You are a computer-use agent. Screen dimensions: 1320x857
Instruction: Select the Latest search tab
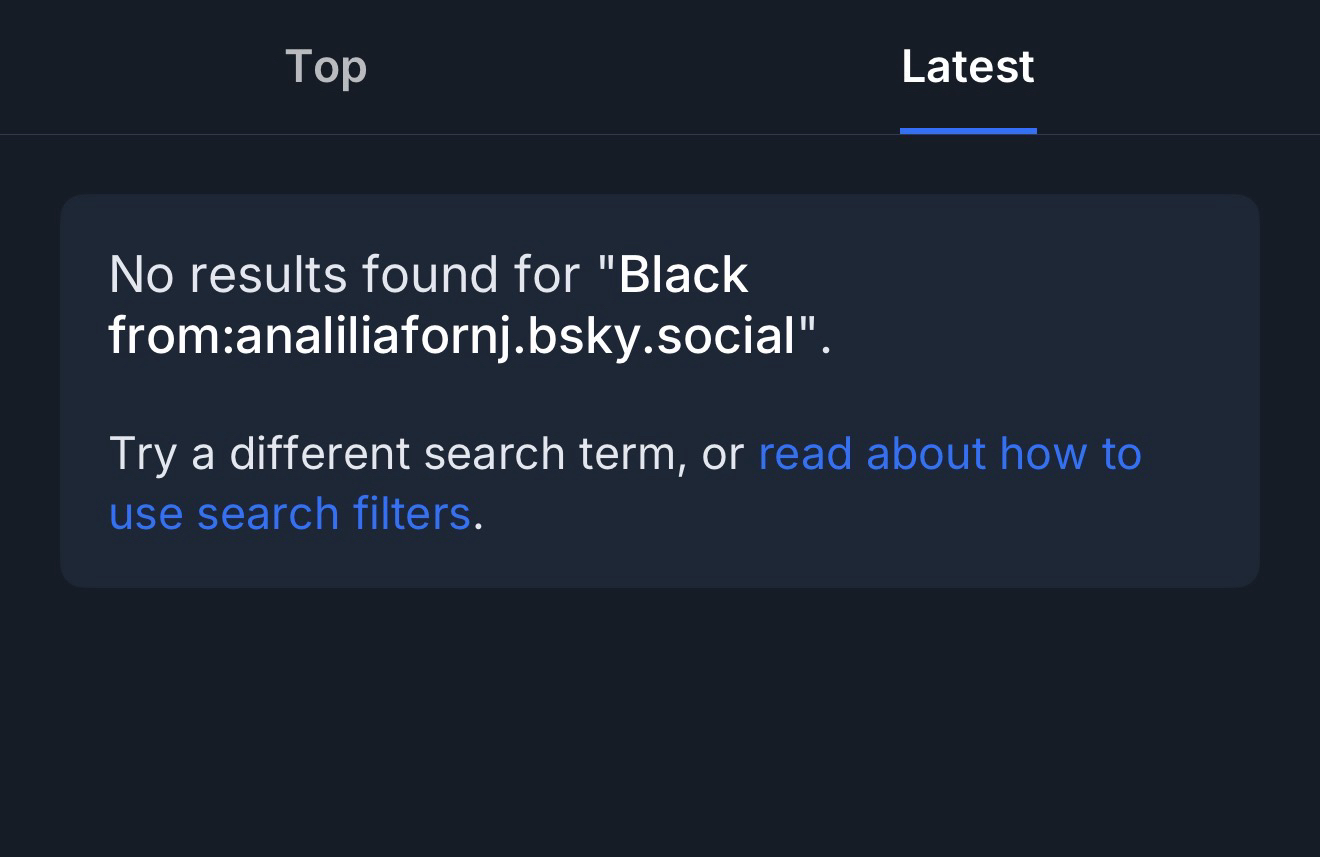(967, 67)
